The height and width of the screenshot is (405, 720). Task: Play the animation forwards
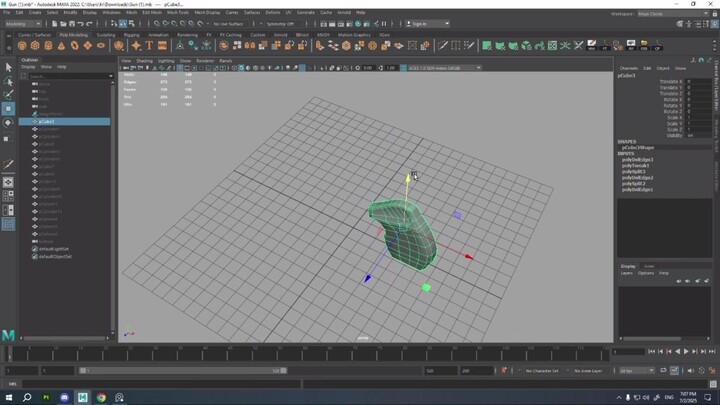(x=686, y=352)
